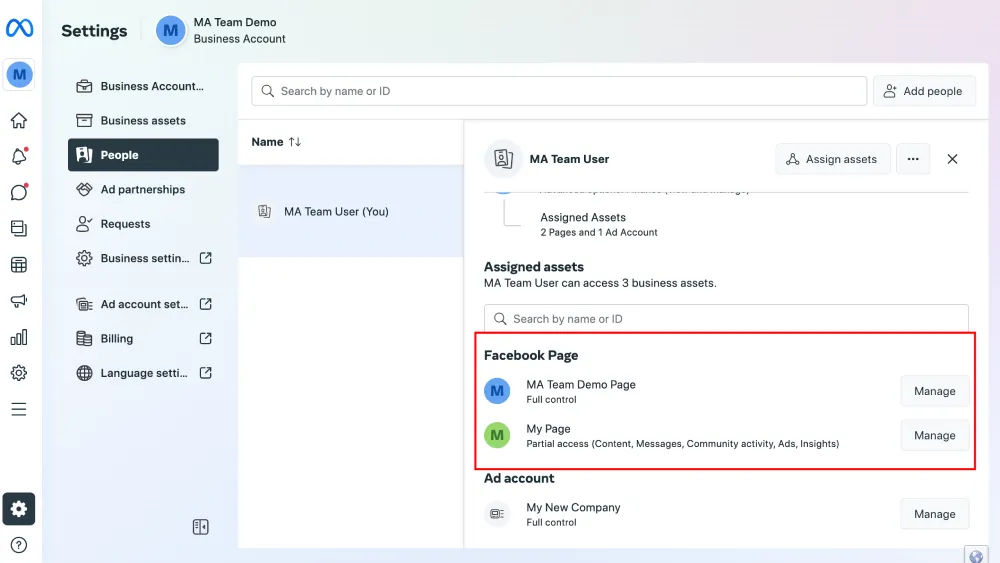The width and height of the screenshot is (1000, 563).
Task: Open Home from left rail
Action: coord(19,121)
